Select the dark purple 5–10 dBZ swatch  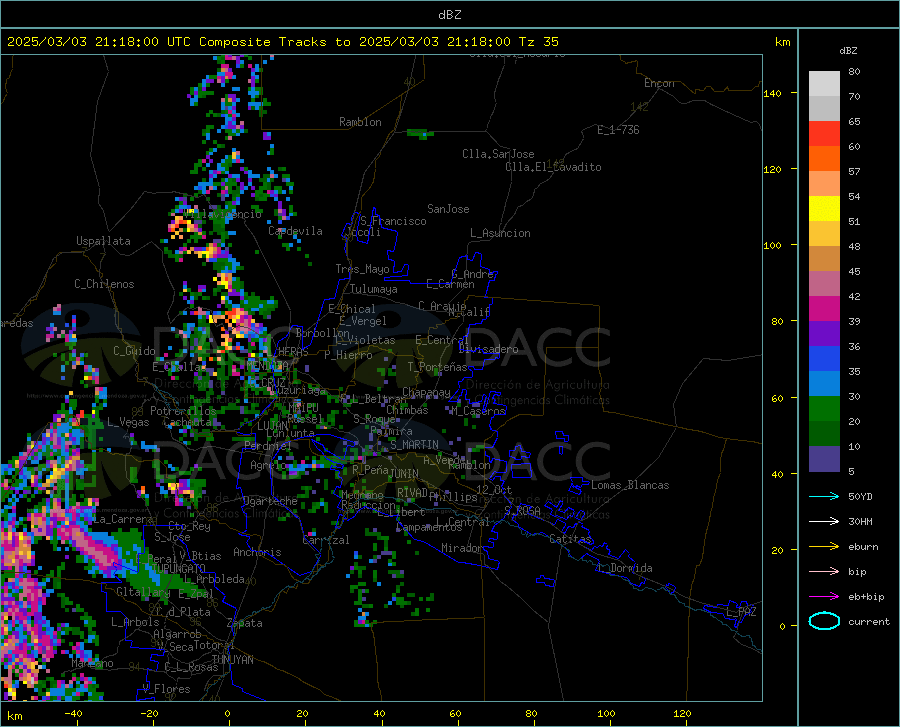pos(824,459)
